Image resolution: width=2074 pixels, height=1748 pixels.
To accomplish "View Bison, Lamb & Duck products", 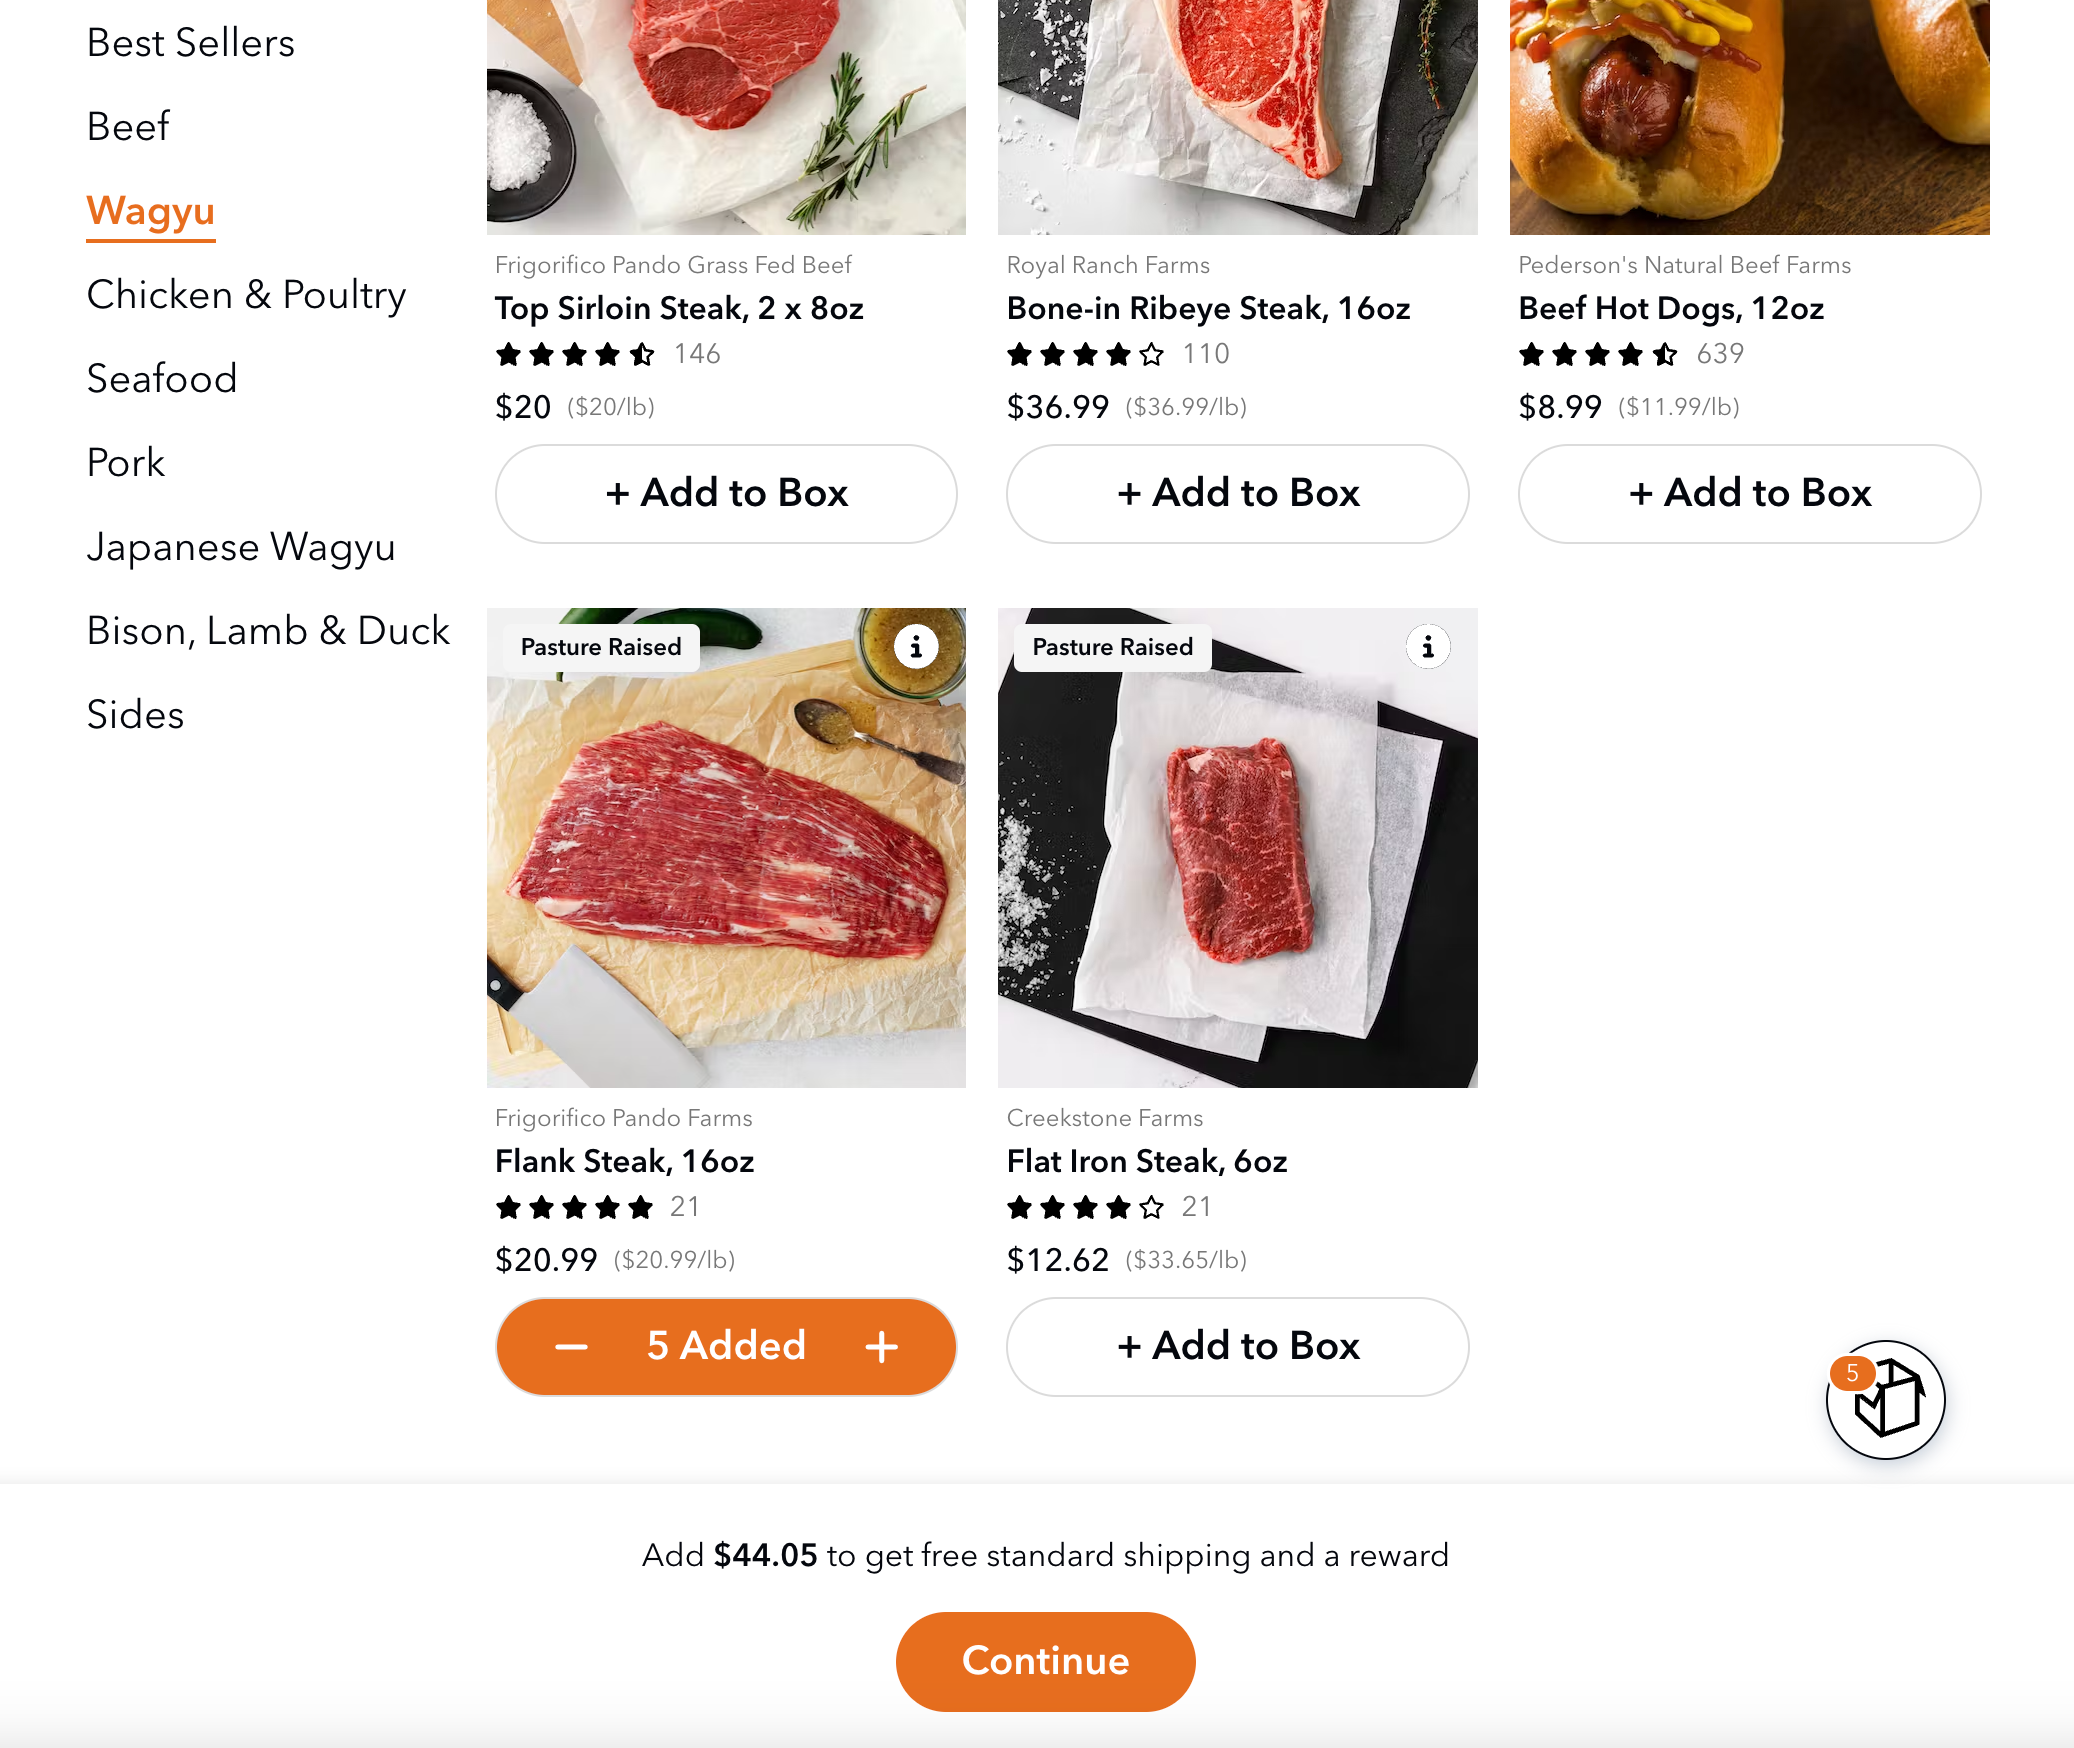I will click(x=267, y=630).
